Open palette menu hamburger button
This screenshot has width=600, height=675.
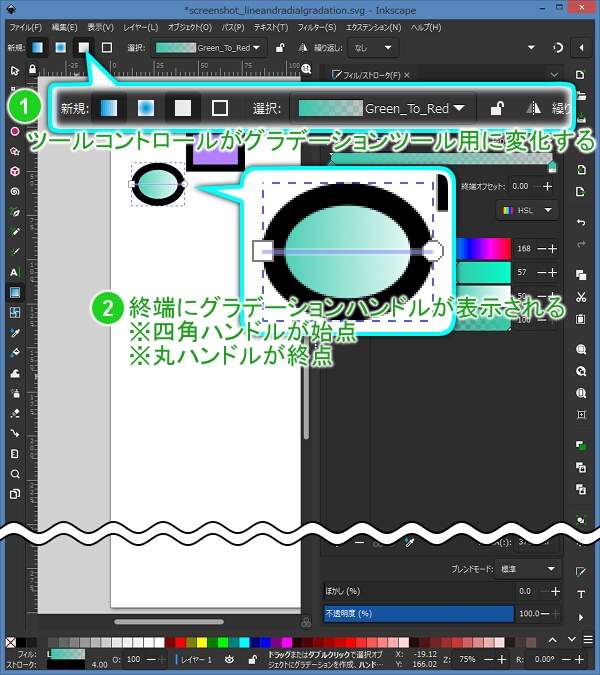pyautogui.click(x=588, y=639)
